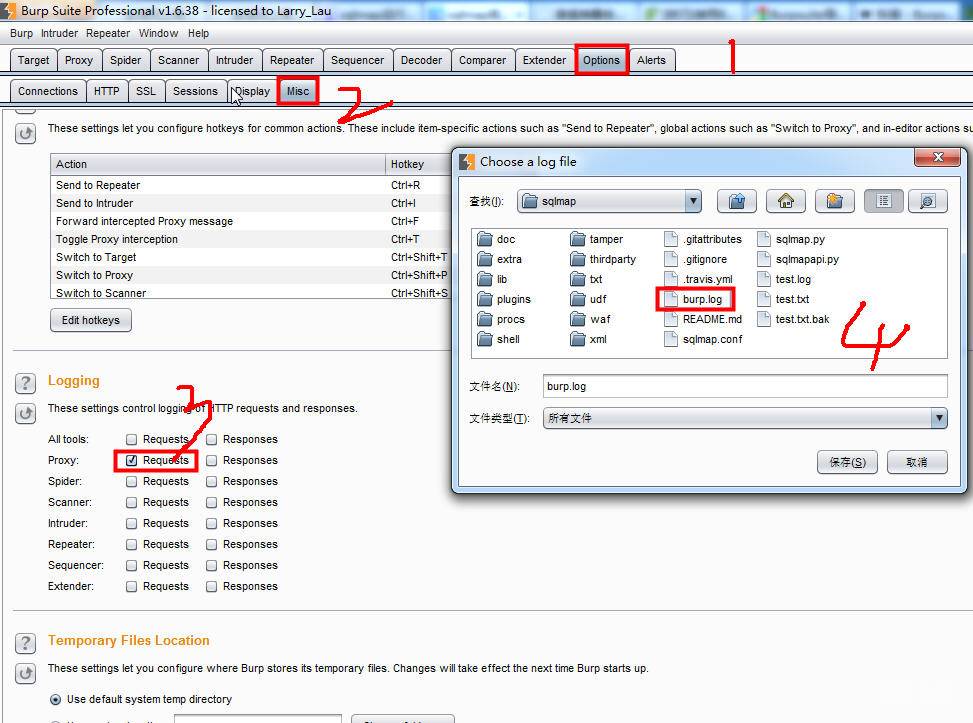The height and width of the screenshot is (723, 973).
Task: Enable All tools Responses logging checkbox
Action: point(212,439)
